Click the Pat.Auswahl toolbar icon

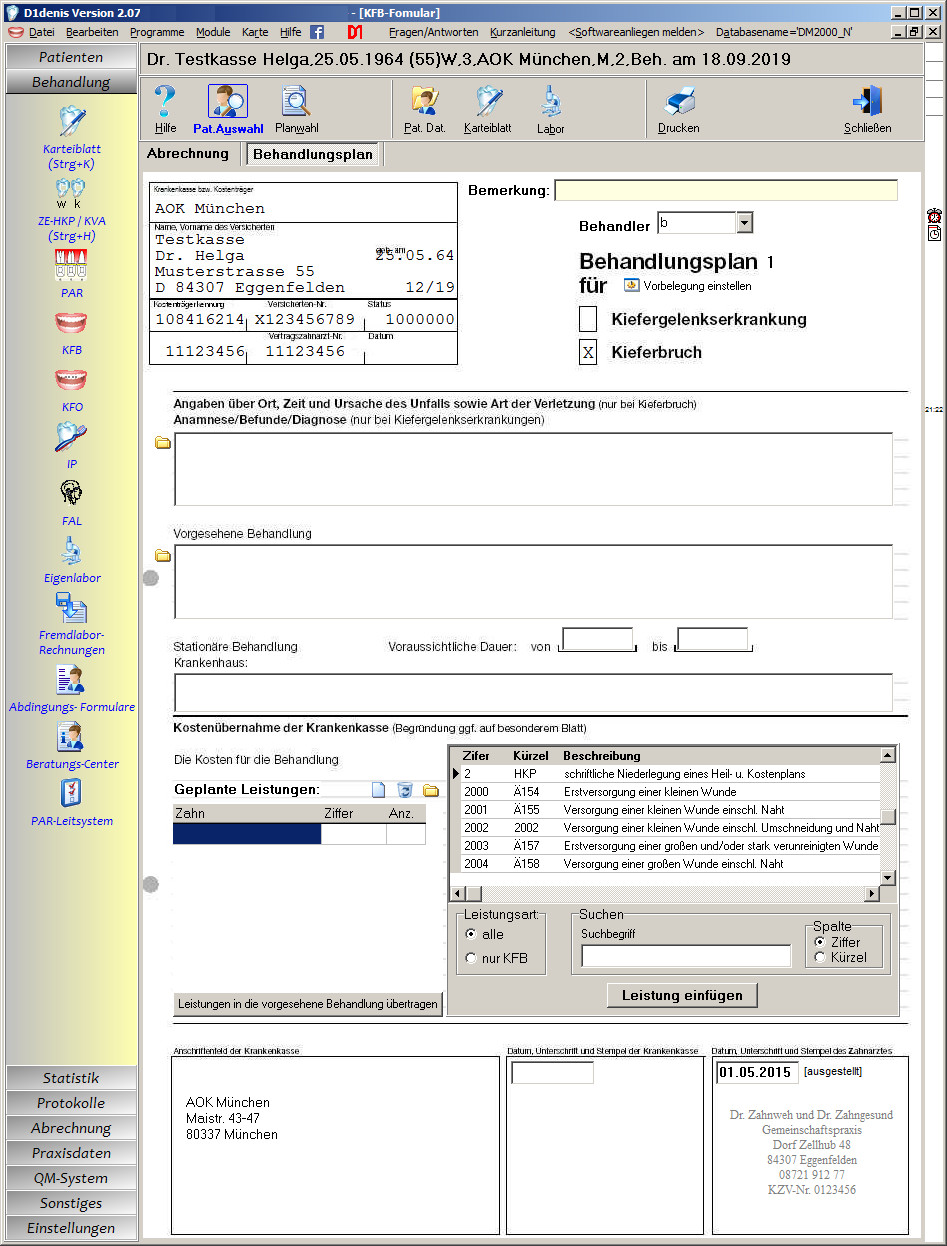pos(228,101)
